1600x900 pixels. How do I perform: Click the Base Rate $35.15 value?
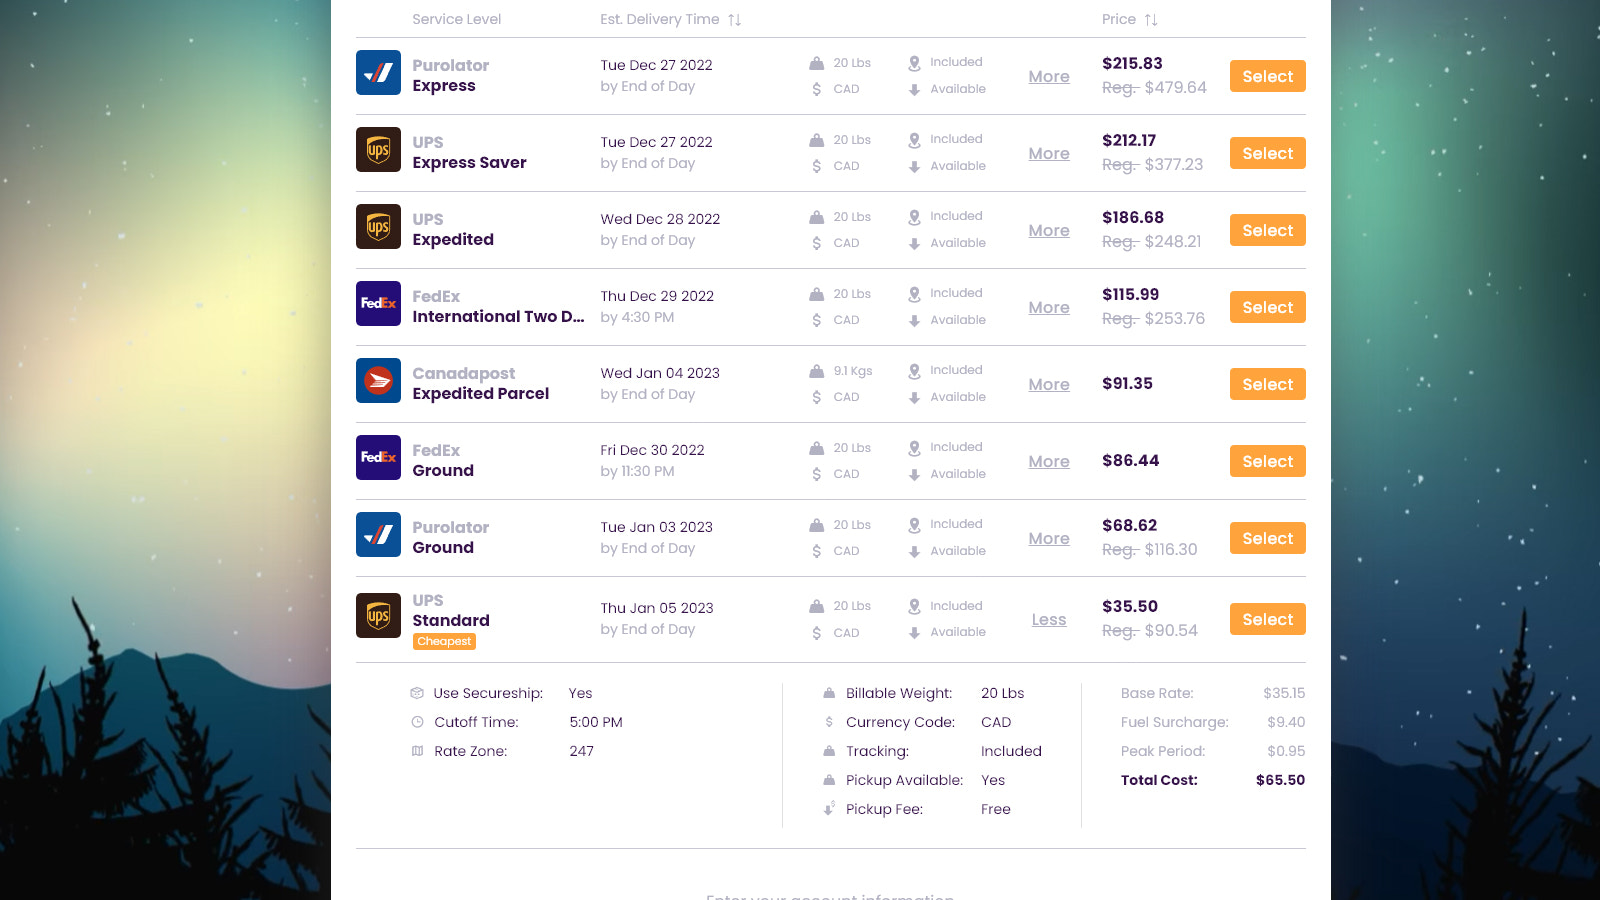(x=1284, y=693)
